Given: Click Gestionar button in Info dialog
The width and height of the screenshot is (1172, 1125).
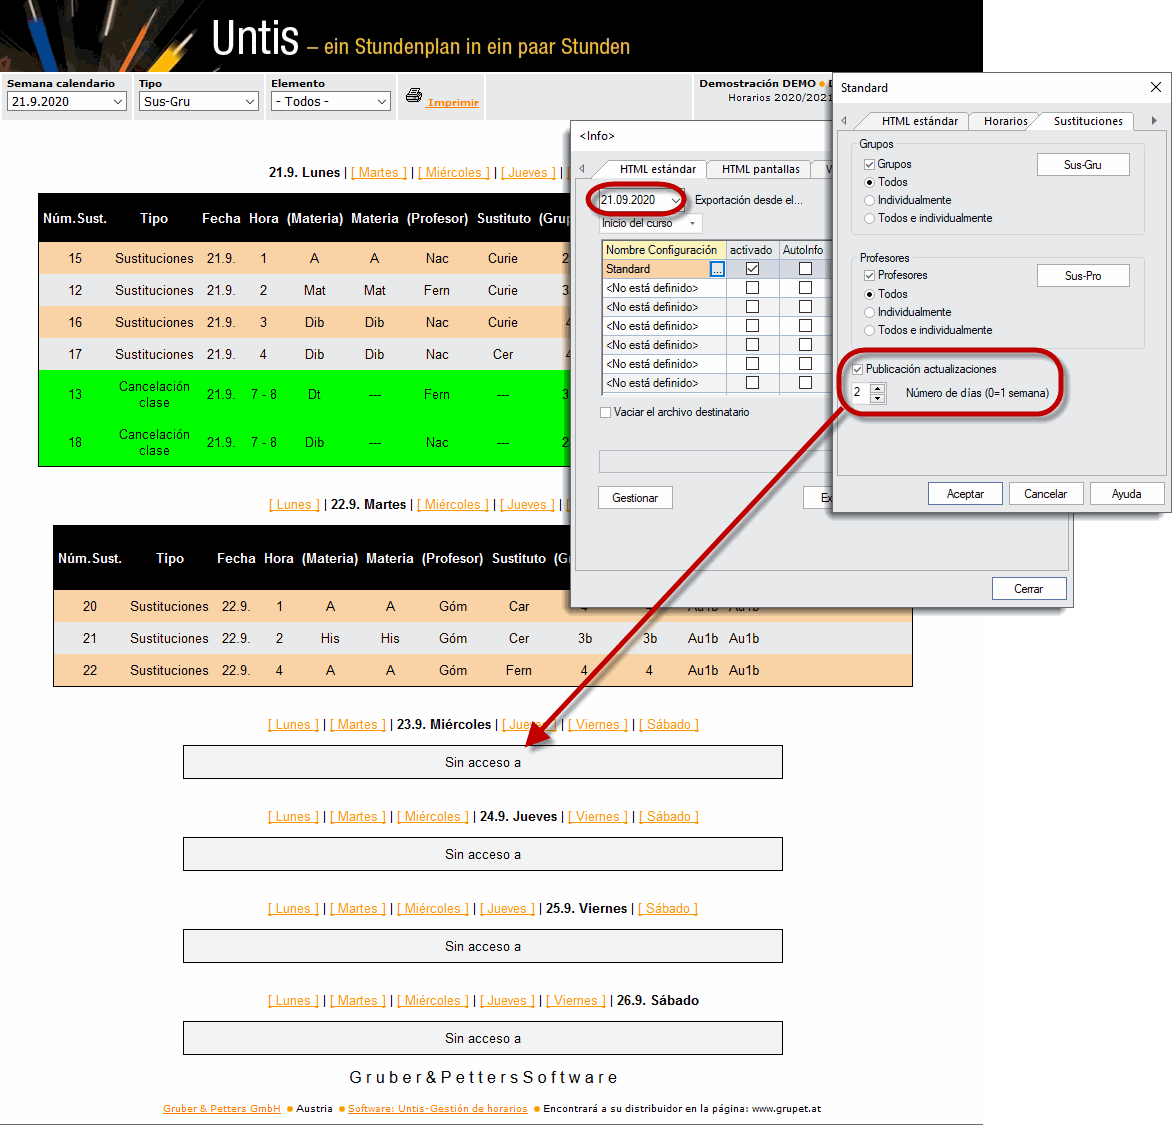Looking at the screenshot, I should coord(635,498).
